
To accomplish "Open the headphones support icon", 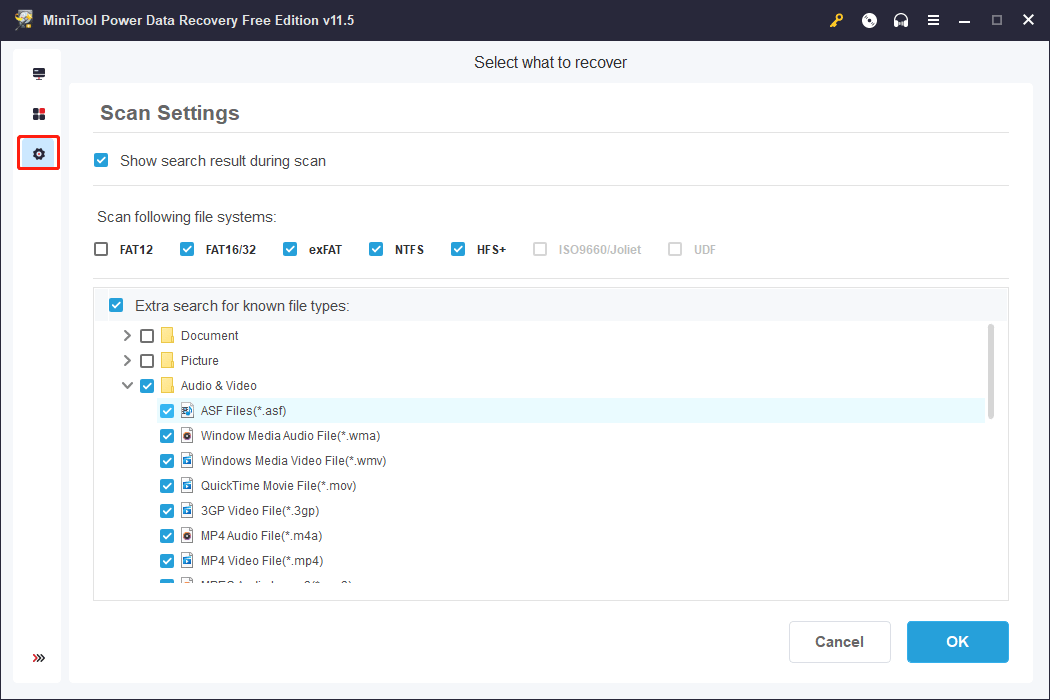I will coord(901,20).
